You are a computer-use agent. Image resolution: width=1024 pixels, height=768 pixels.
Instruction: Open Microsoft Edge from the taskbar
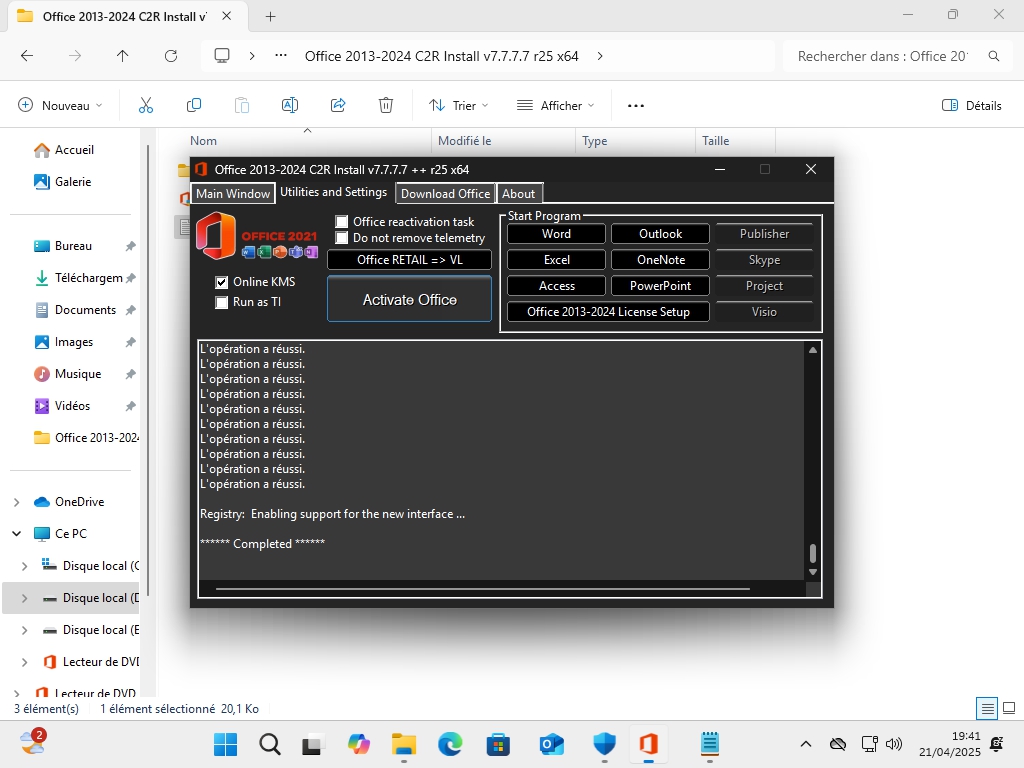click(x=450, y=744)
